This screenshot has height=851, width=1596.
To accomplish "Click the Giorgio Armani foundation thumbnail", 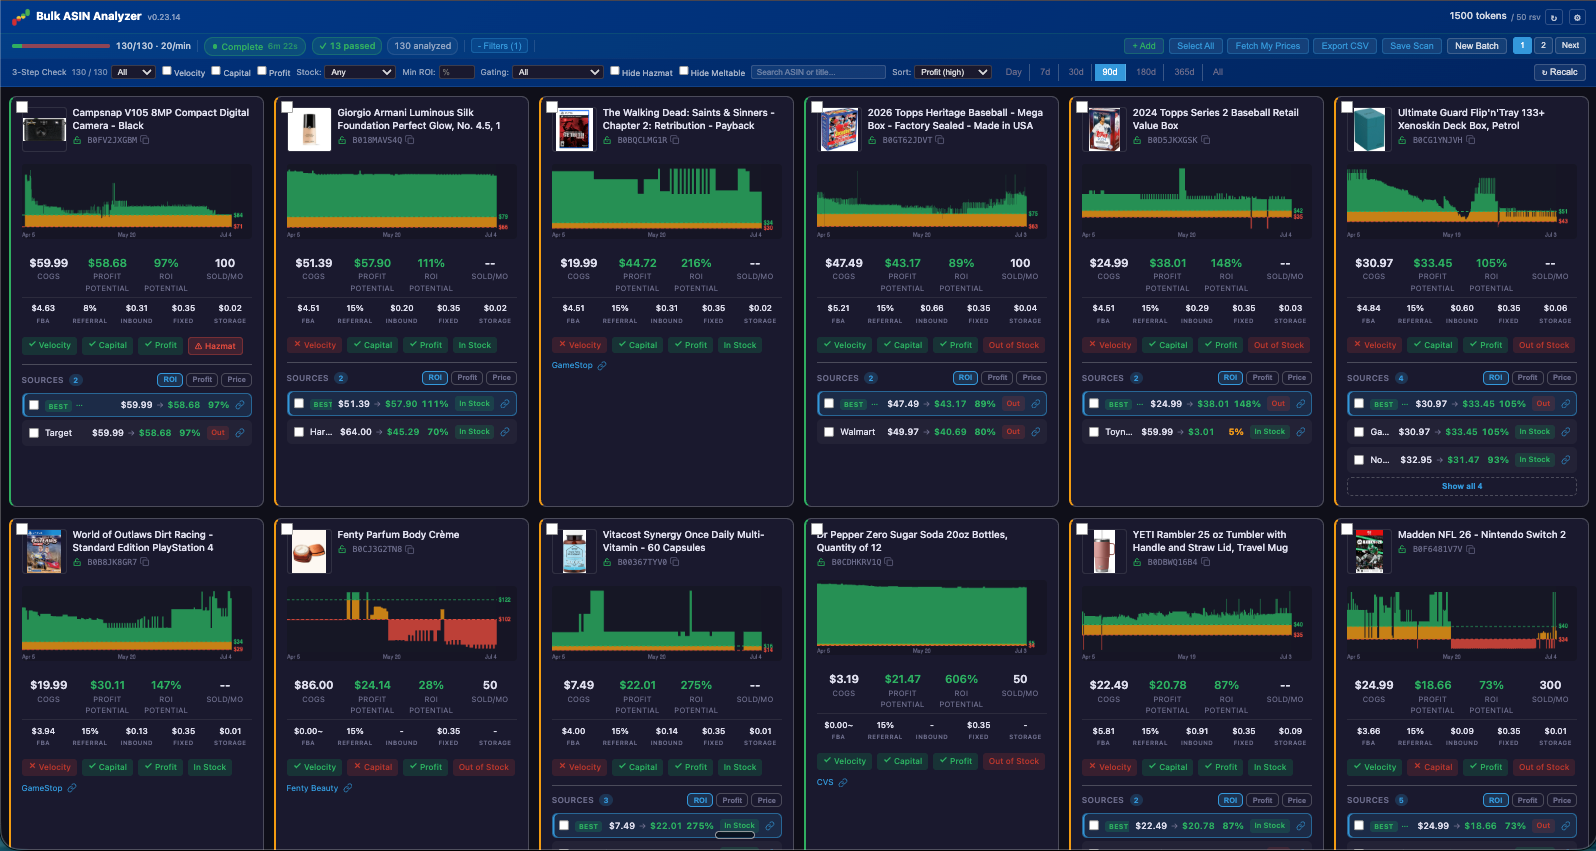I will coord(309,130).
